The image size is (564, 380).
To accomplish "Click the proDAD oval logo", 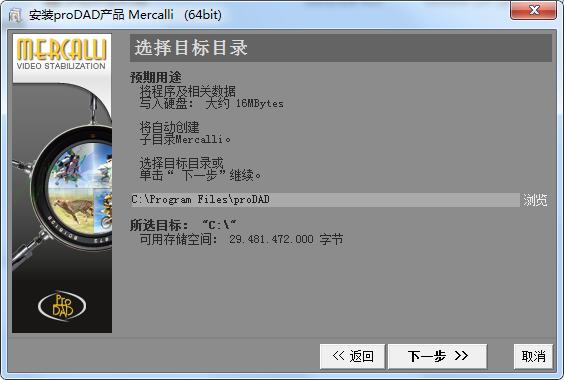I will tap(62, 306).
